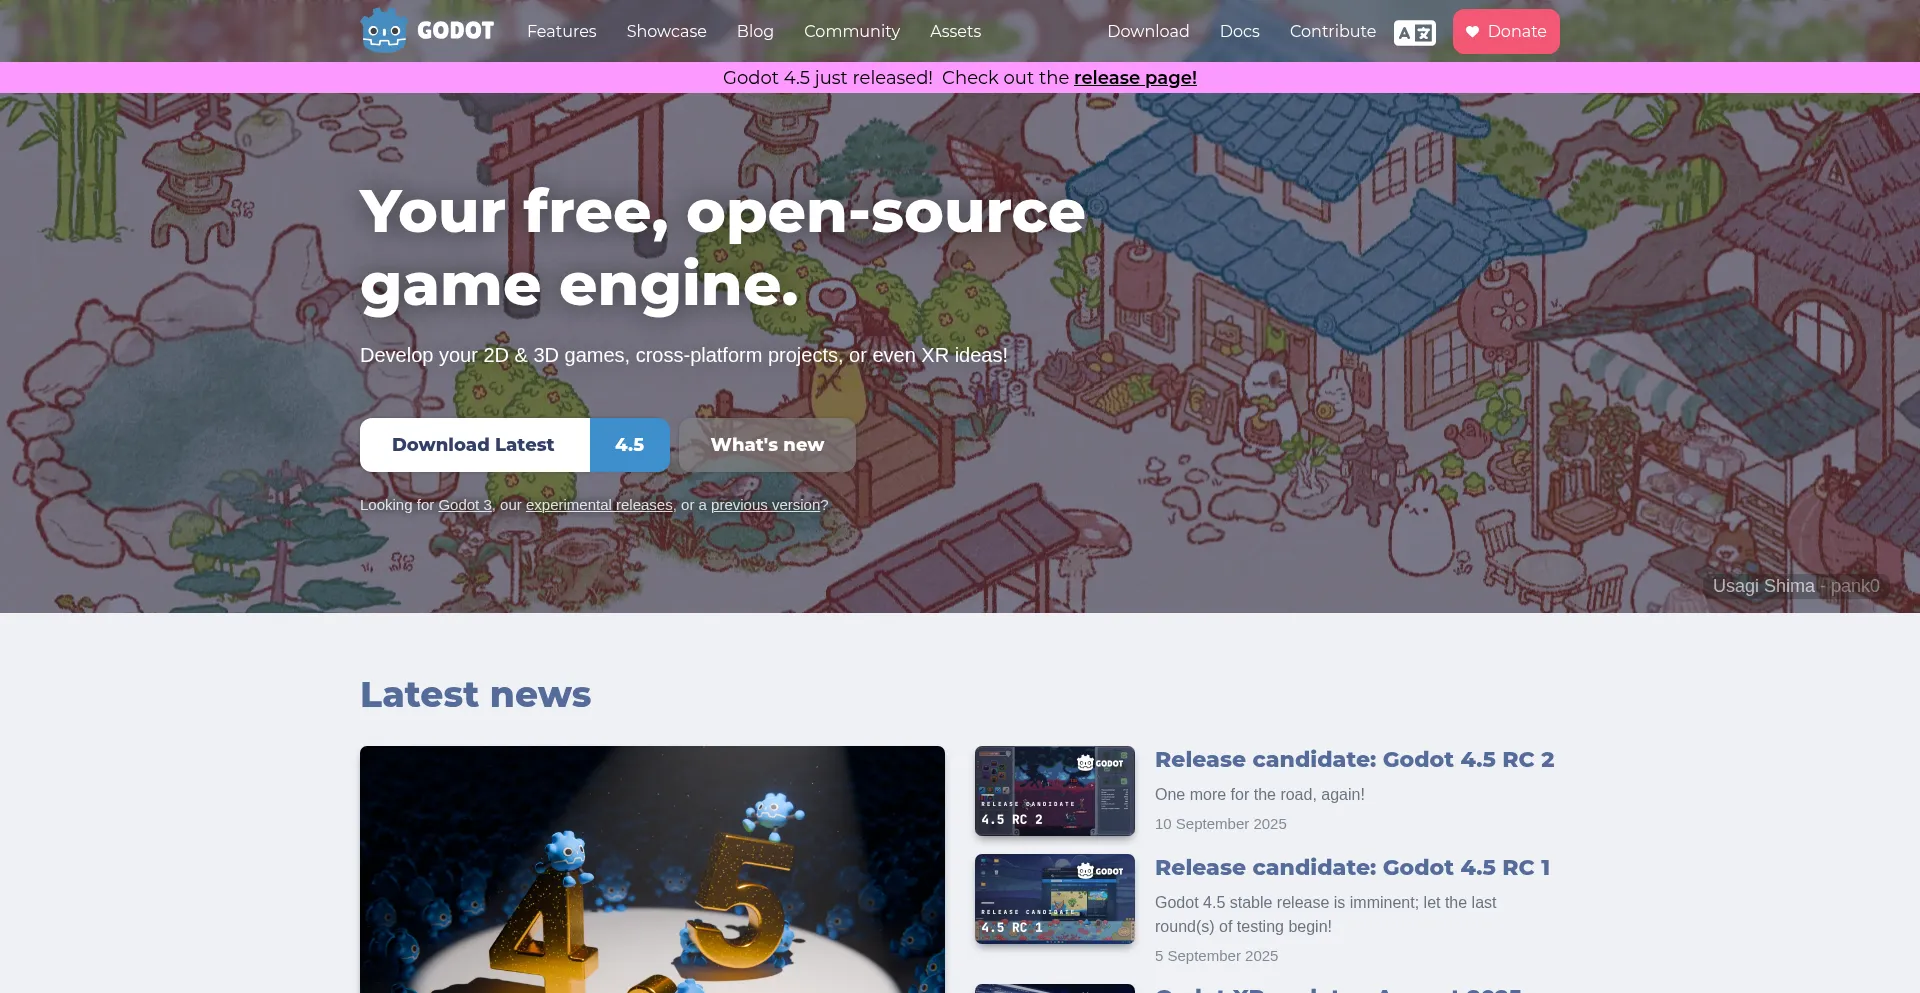Follow the release page! banner link

(x=1135, y=78)
